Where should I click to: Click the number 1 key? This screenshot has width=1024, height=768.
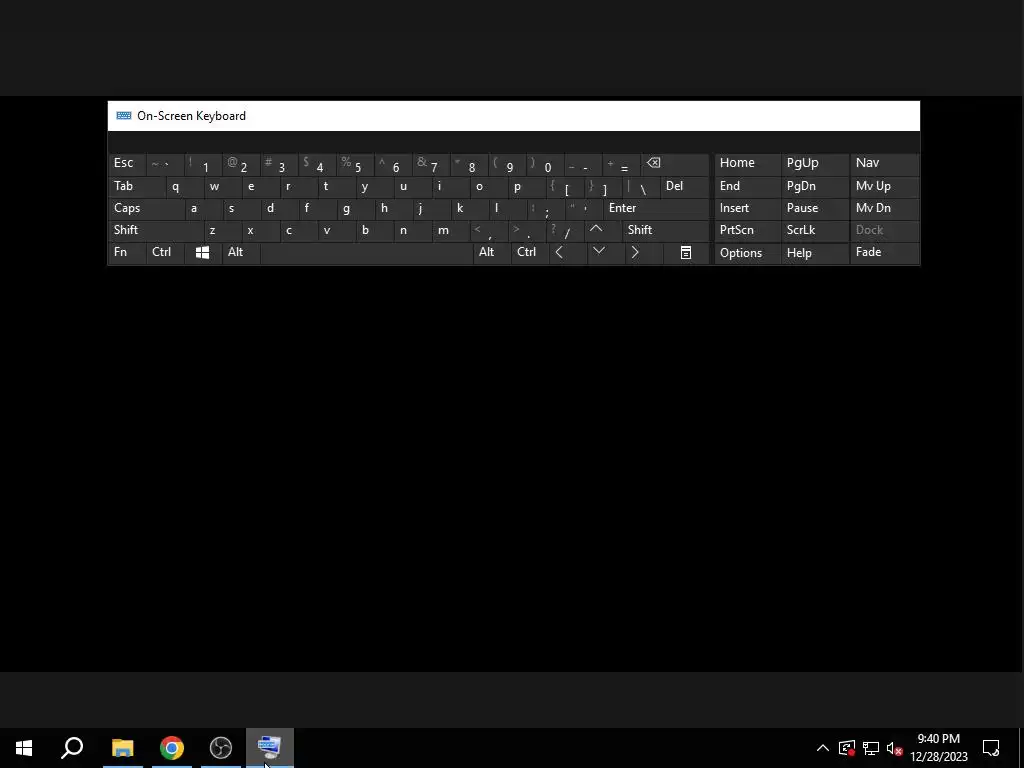(x=202, y=163)
